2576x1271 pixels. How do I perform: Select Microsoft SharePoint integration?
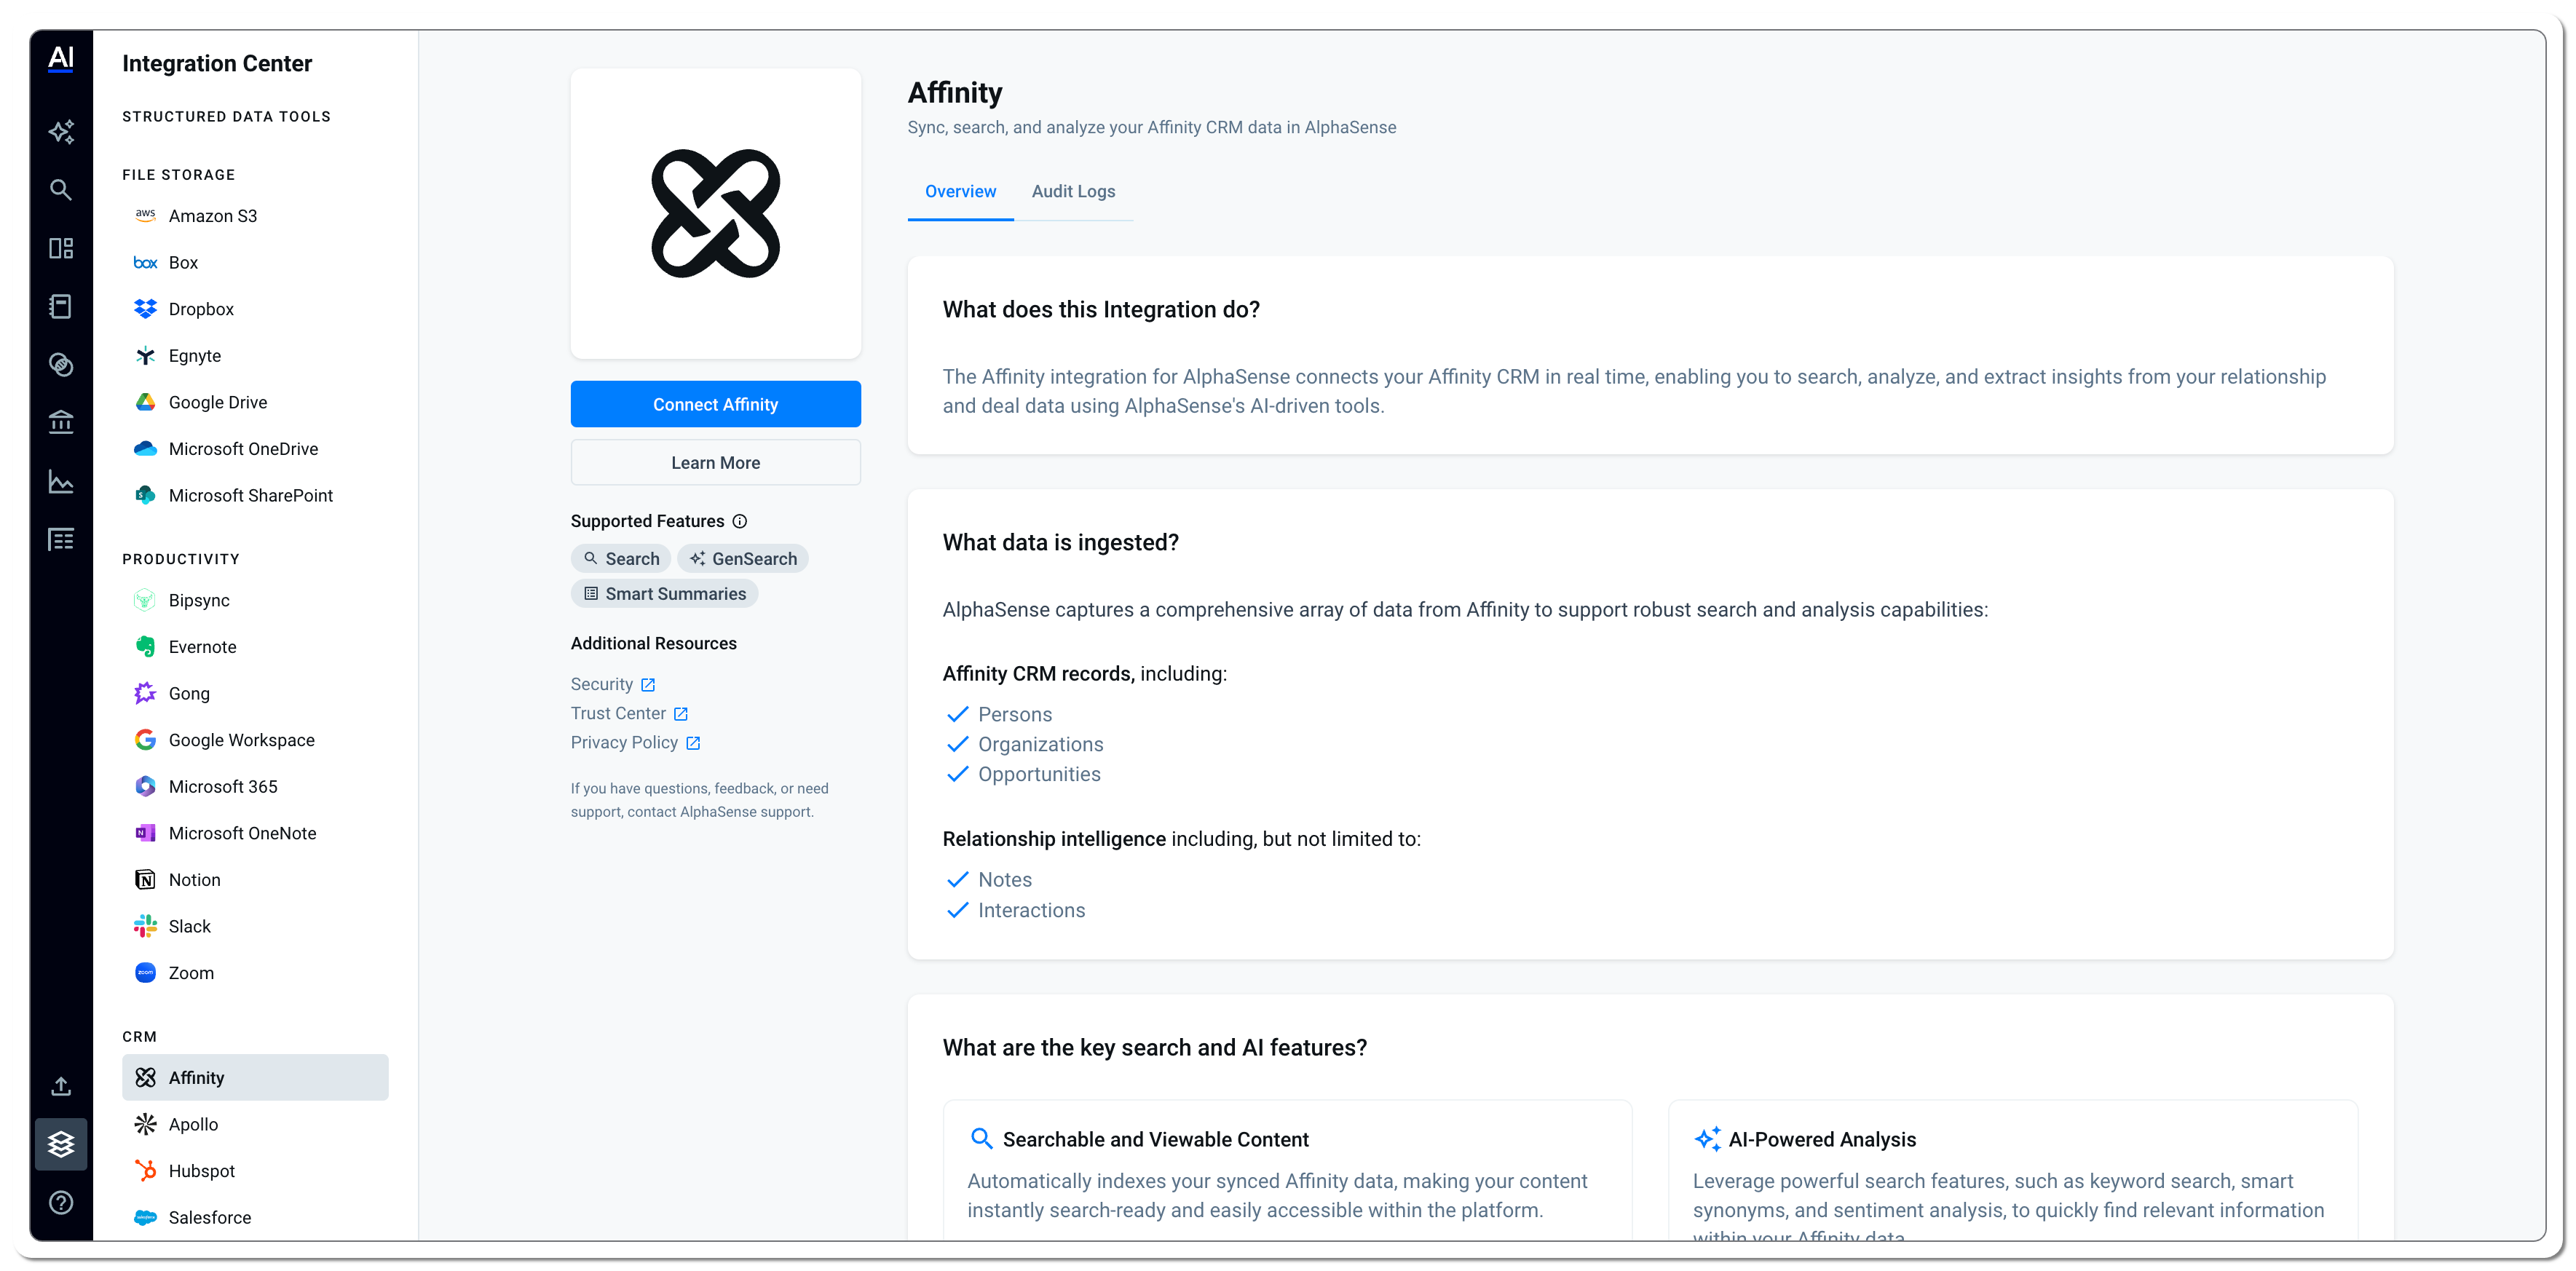coord(255,495)
